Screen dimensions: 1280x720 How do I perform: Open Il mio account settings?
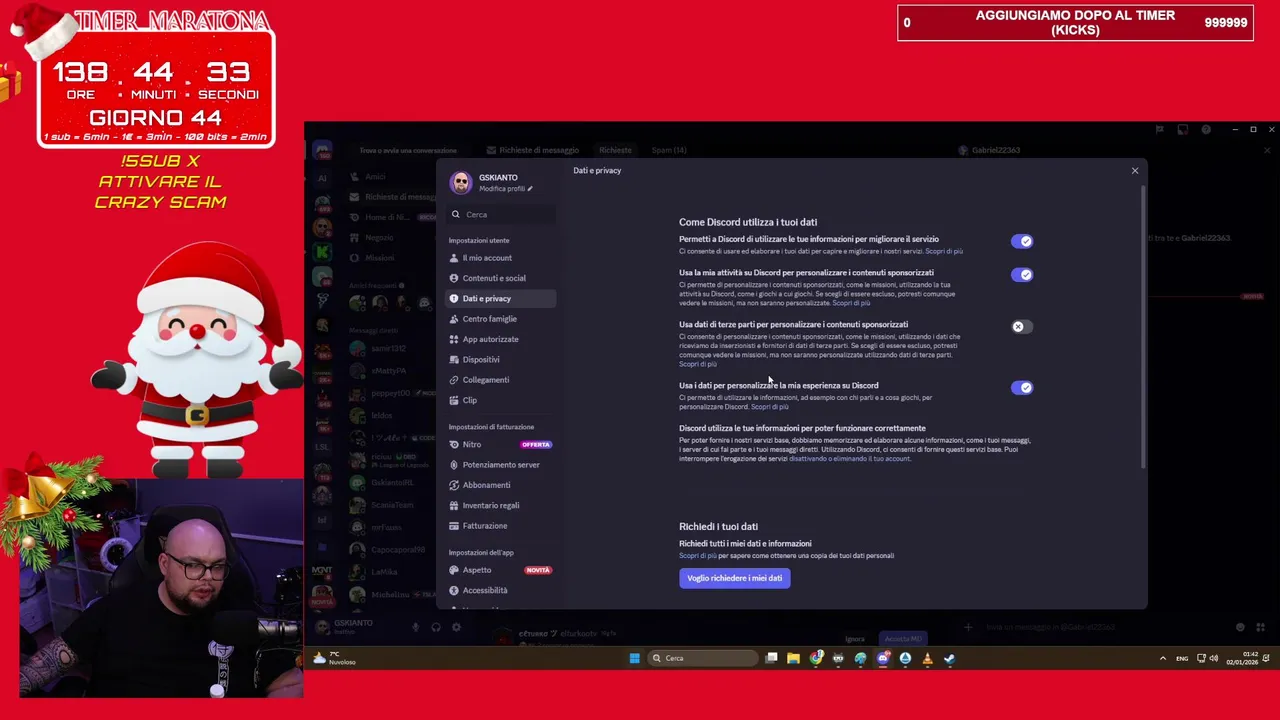[500, 258]
